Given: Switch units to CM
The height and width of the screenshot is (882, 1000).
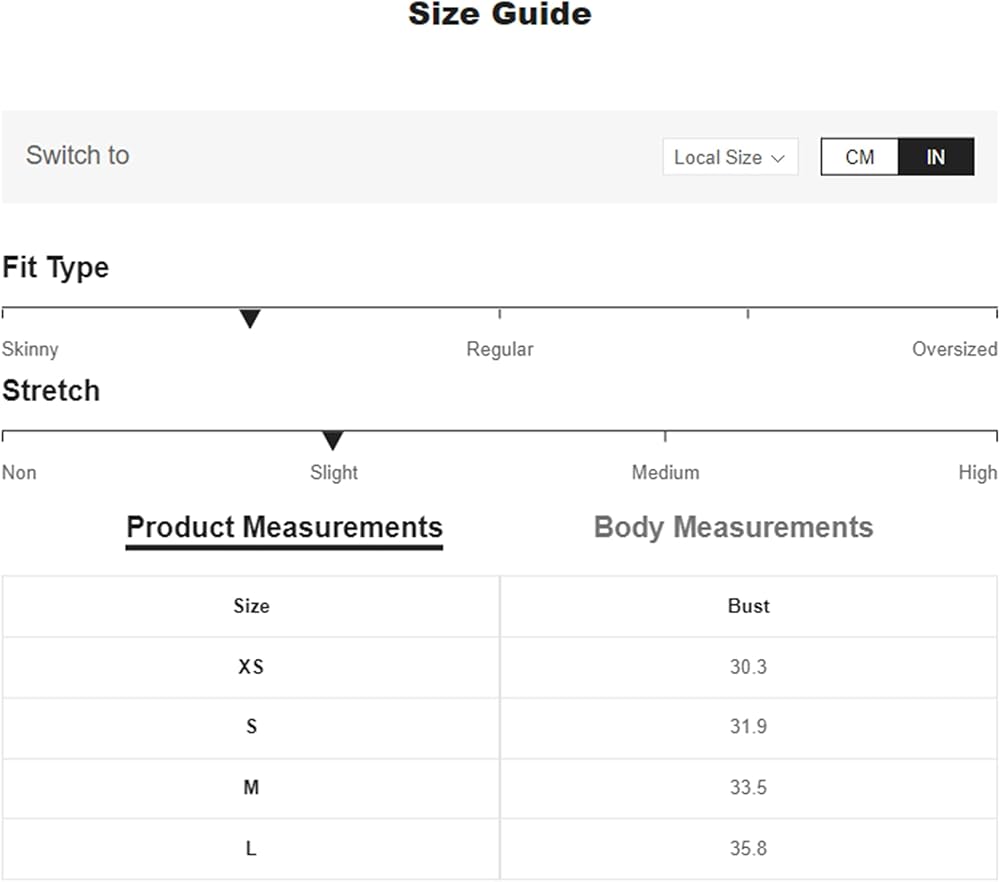Looking at the screenshot, I should (859, 157).
